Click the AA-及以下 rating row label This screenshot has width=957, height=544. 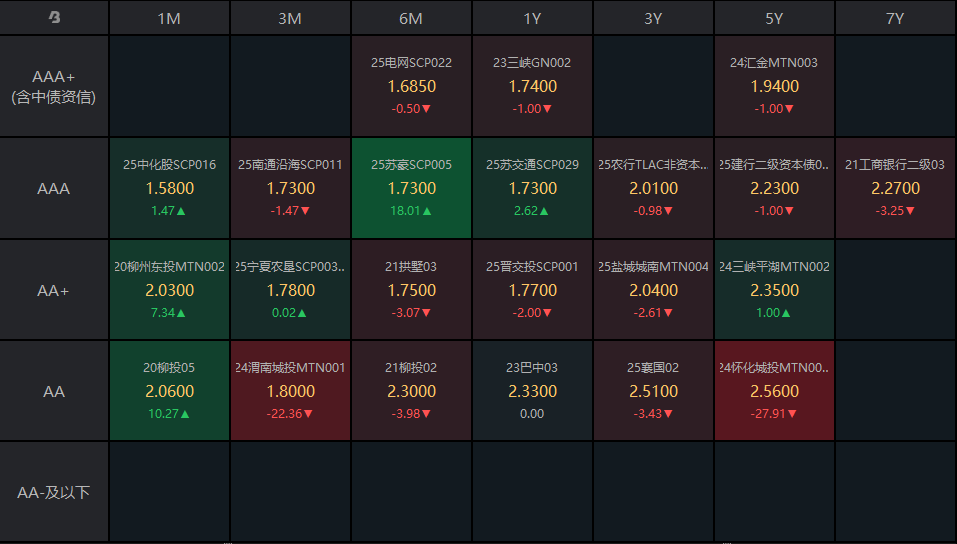pos(54,492)
